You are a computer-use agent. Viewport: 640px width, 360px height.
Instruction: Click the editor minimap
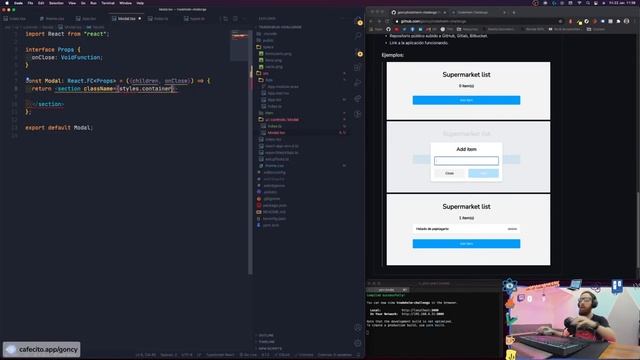coord(240,45)
